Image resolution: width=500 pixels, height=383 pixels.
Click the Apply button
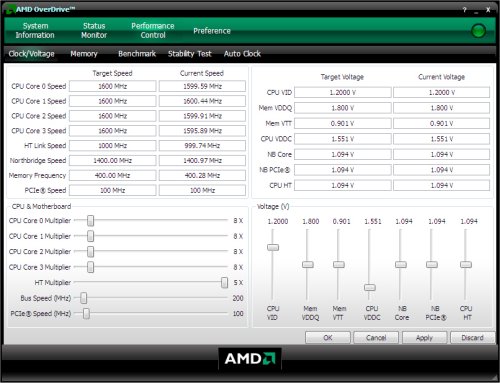(424, 338)
